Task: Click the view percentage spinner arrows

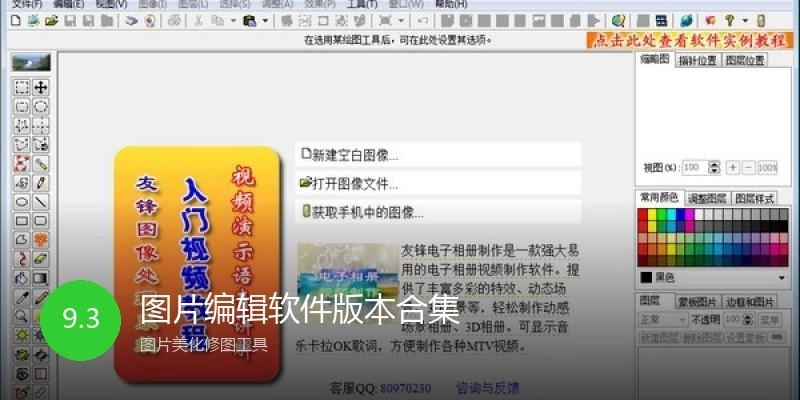Action: [714, 167]
